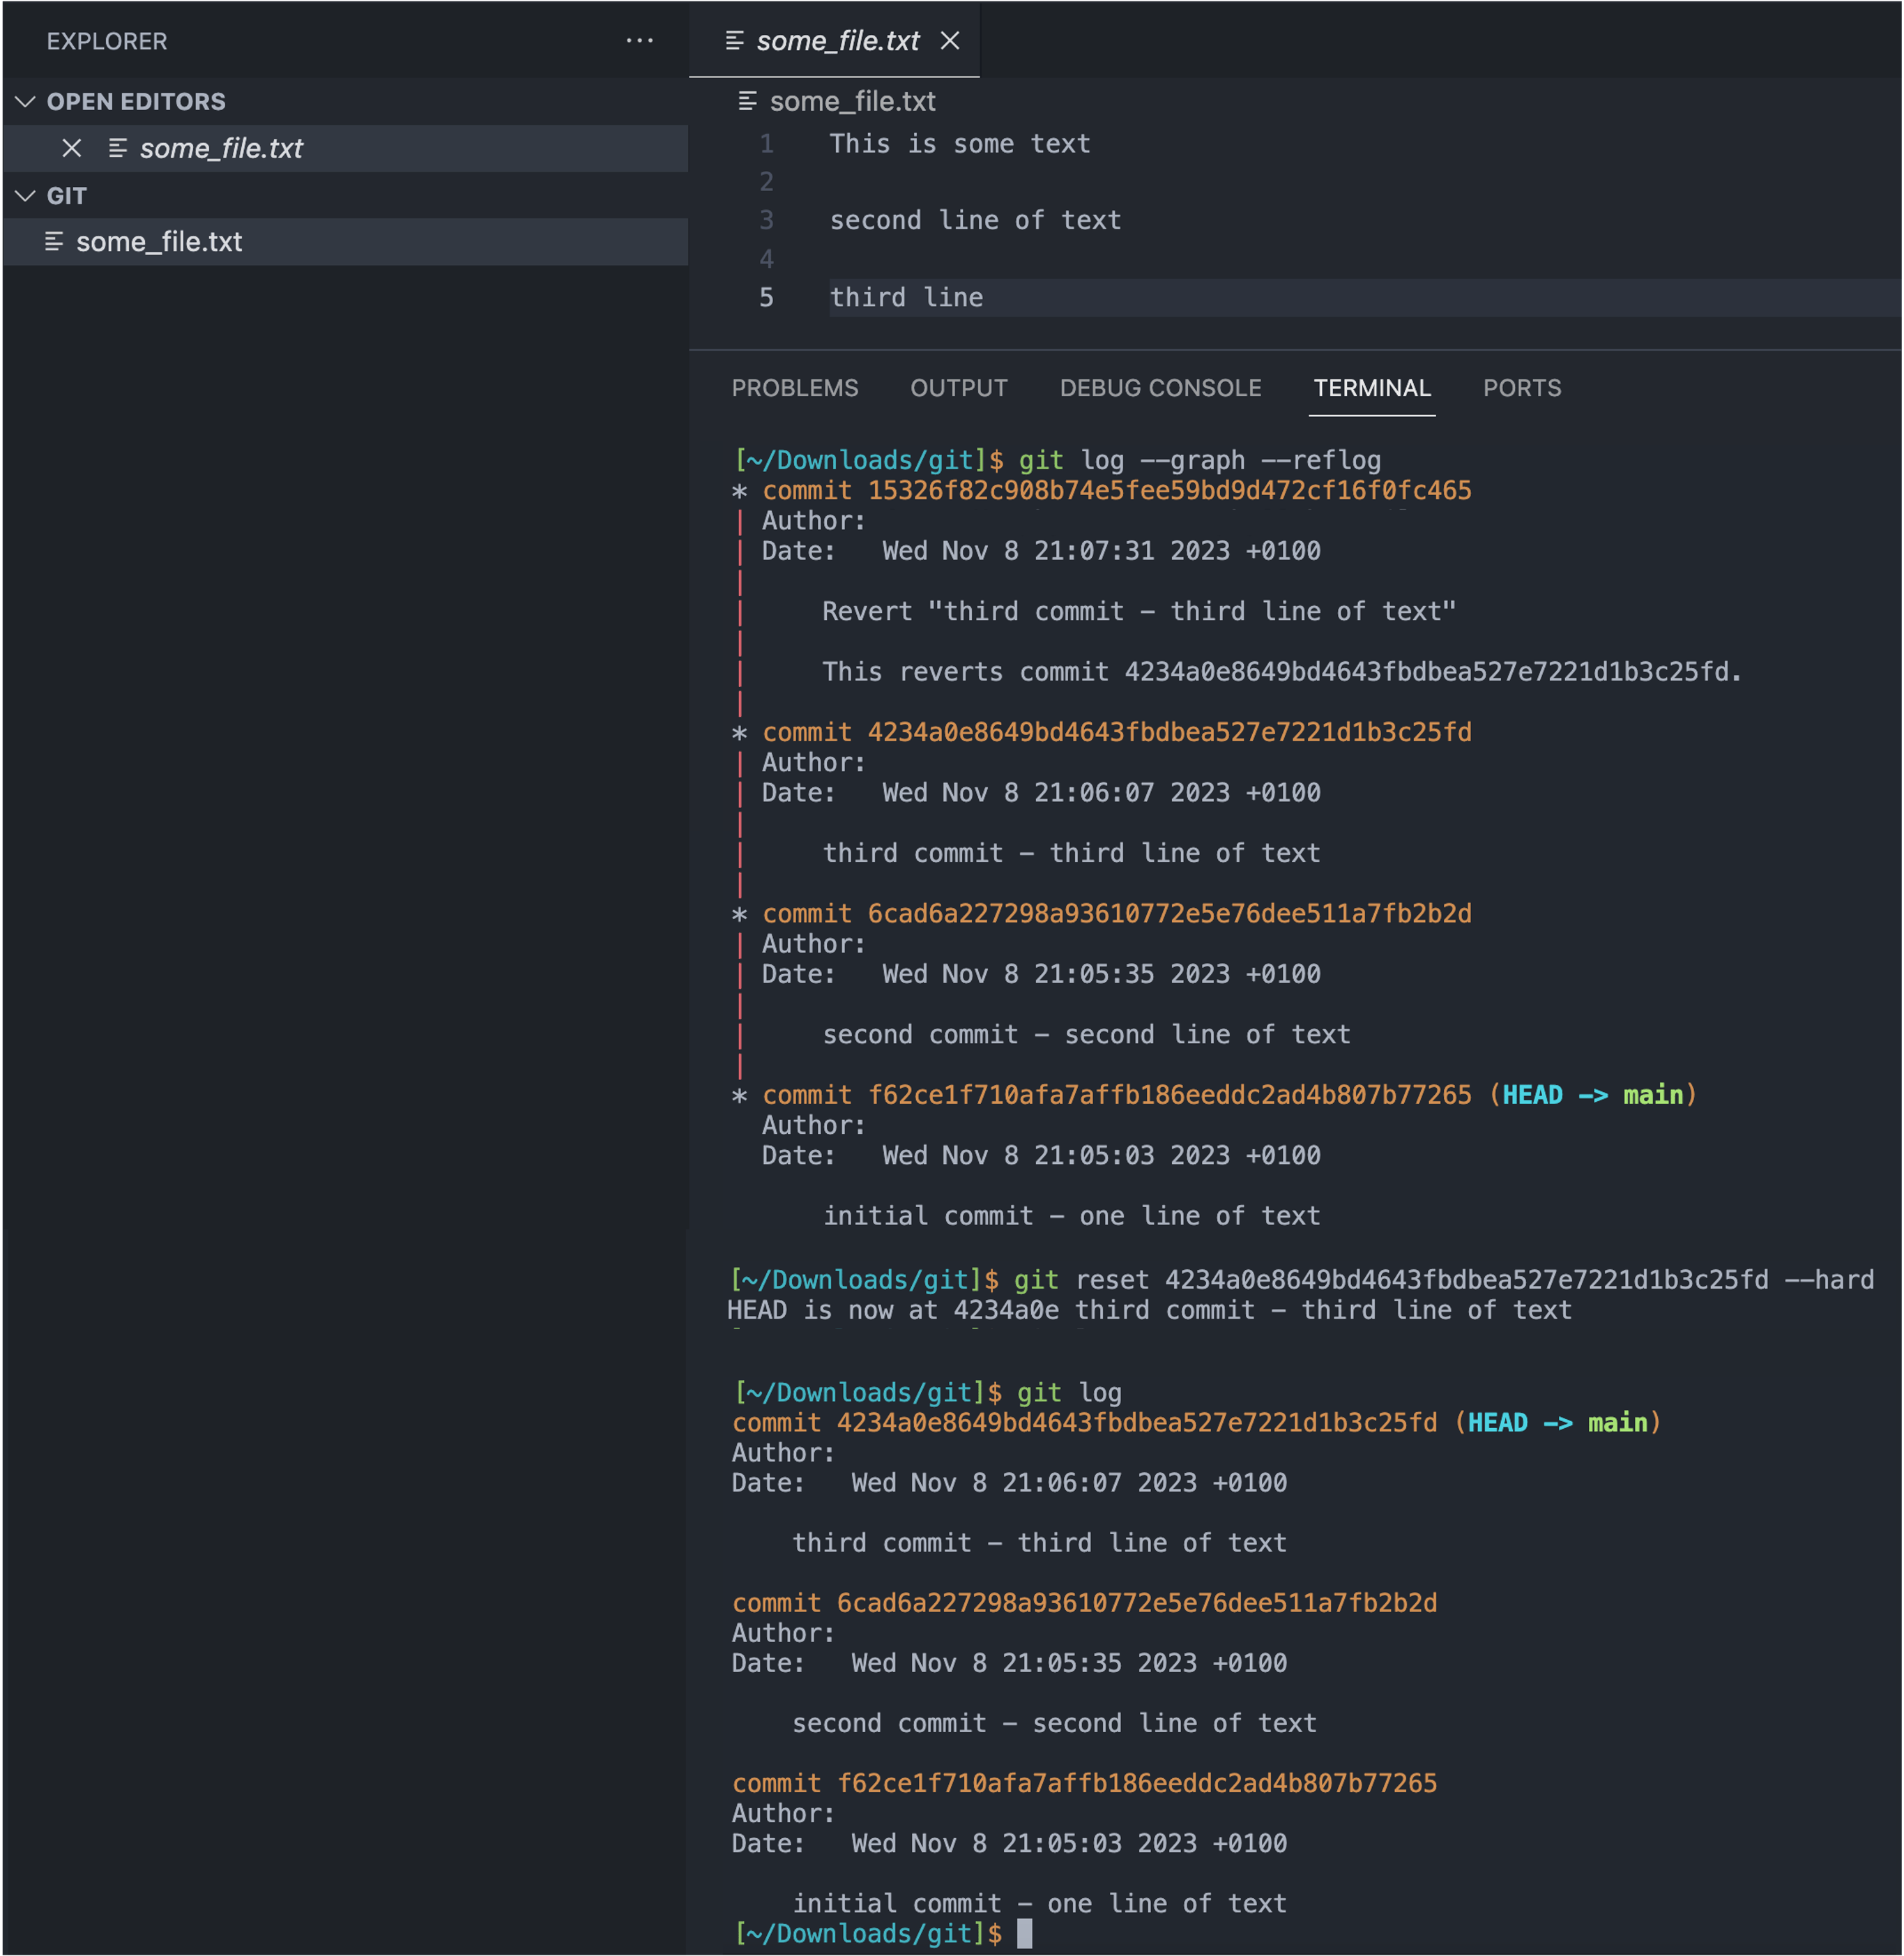
Task: Click line number 3 in the gutter
Action: click(x=766, y=220)
